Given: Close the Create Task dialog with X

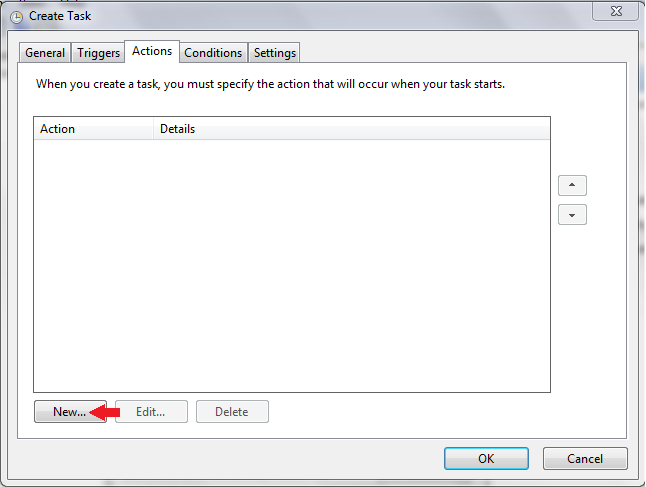Looking at the screenshot, I should [616, 11].
